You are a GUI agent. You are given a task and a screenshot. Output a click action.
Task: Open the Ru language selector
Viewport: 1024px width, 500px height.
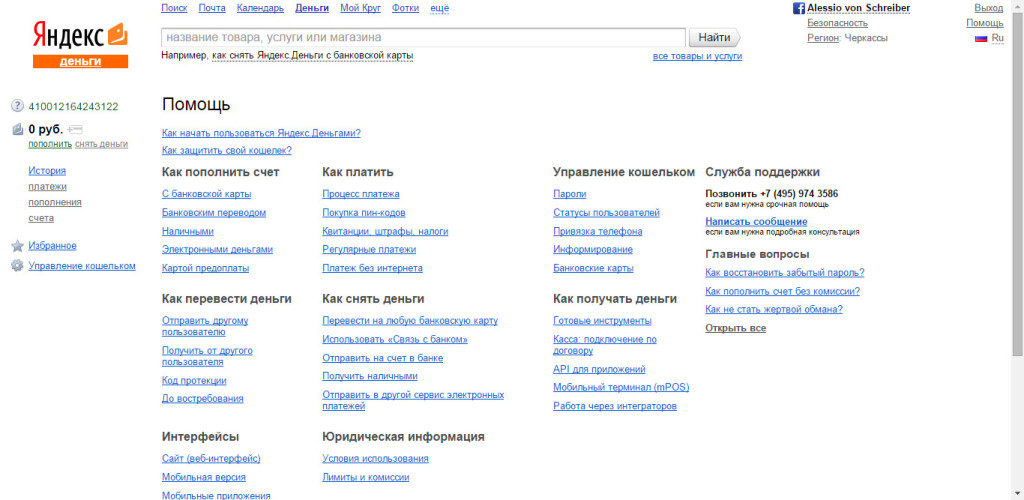pyautogui.click(x=997, y=38)
